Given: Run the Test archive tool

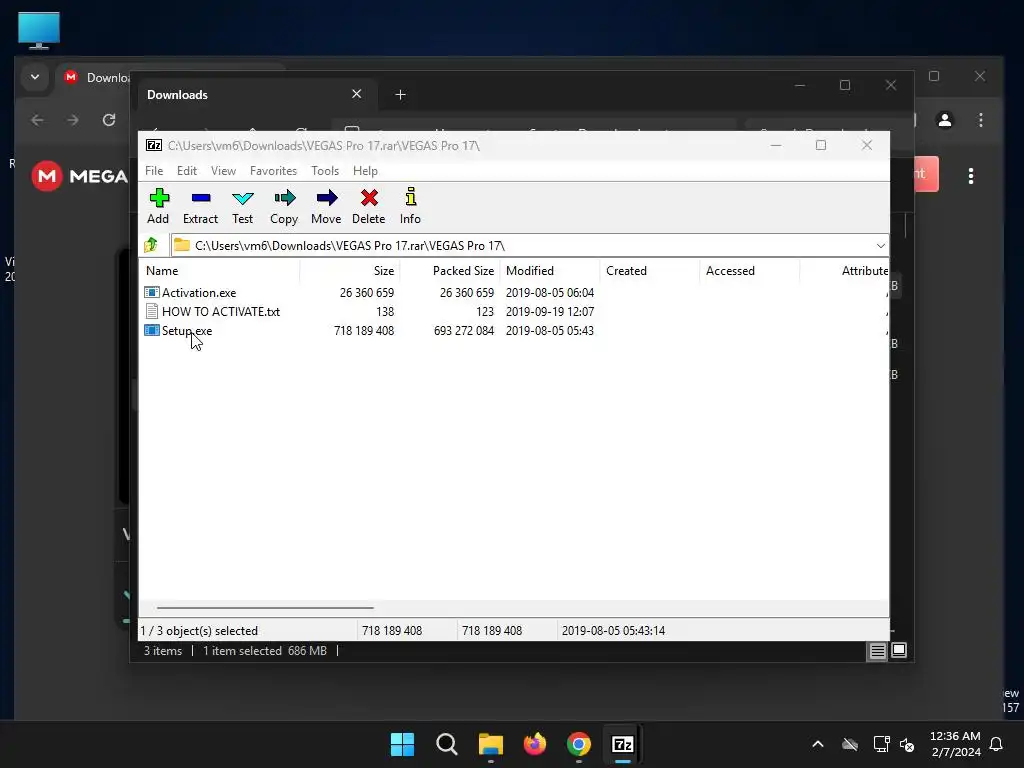Looking at the screenshot, I should point(242,206).
